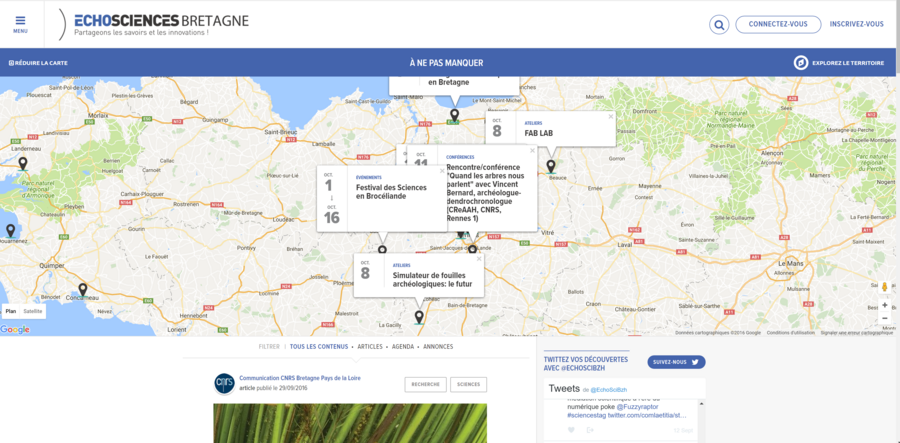900x443 pixels.
Task: Click the Suivez nous Twitter button
Action: (x=677, y=362)
